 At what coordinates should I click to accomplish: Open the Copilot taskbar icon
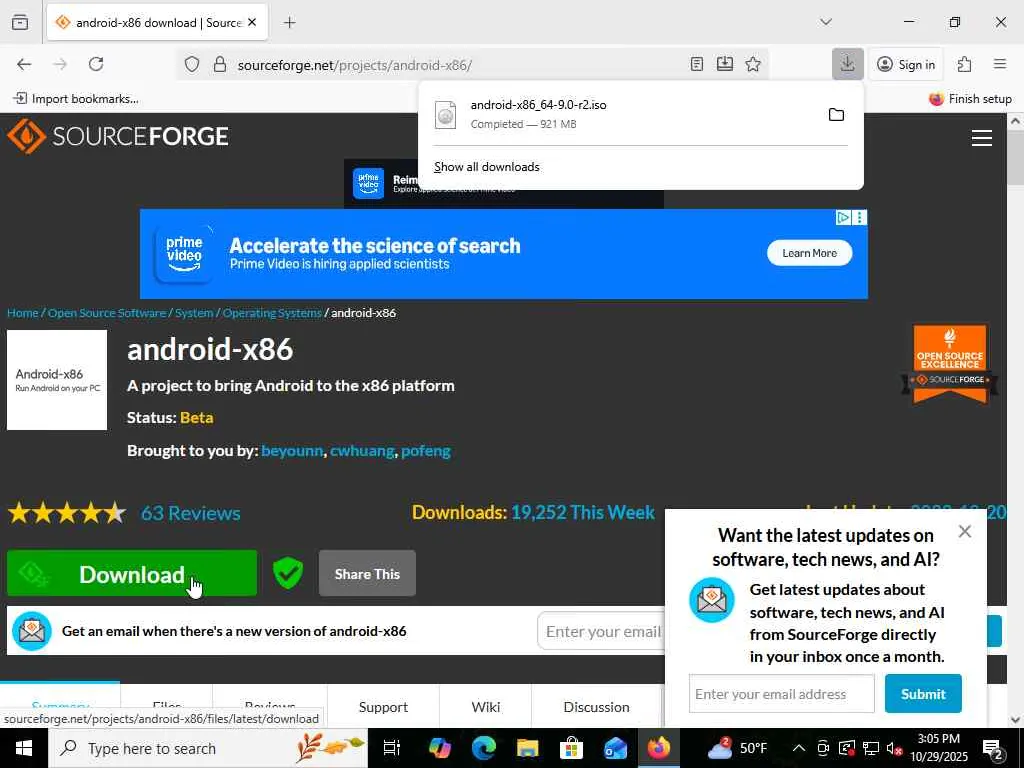tap(440, 748)
